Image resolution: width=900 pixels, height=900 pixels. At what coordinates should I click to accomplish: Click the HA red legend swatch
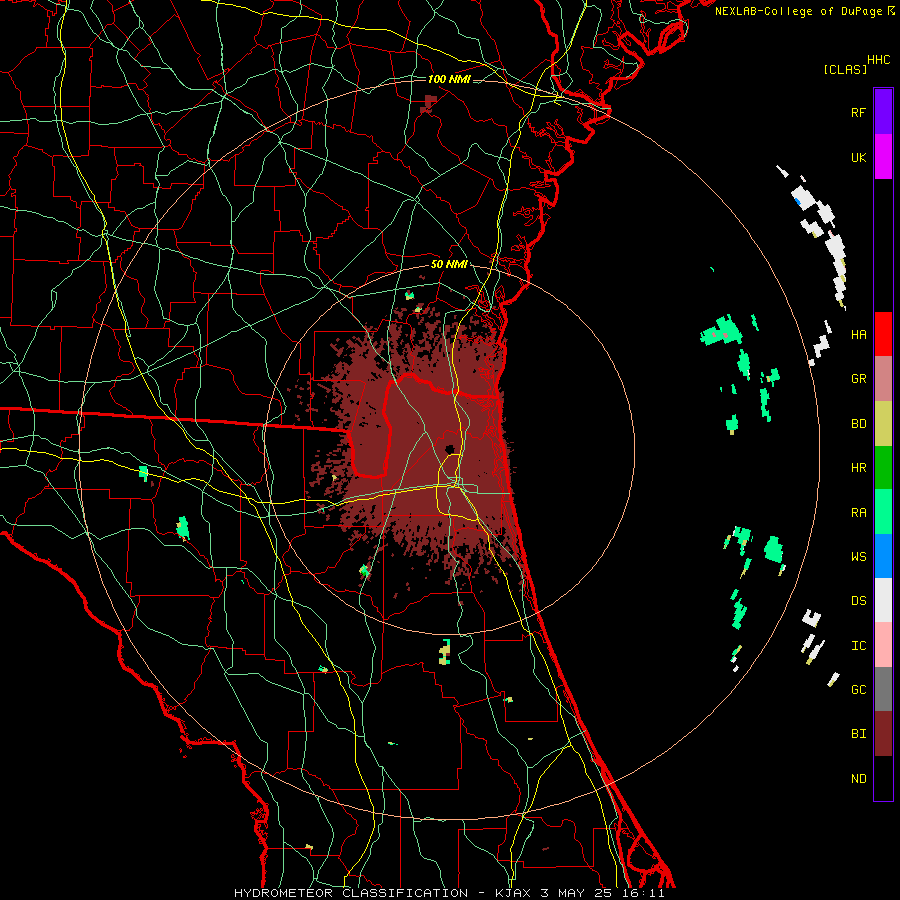point(883,334)
